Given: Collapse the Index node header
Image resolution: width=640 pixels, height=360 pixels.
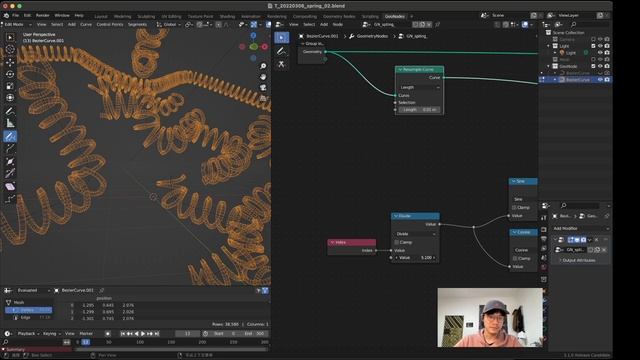Looking at the screenshot, I should point(333,242).
